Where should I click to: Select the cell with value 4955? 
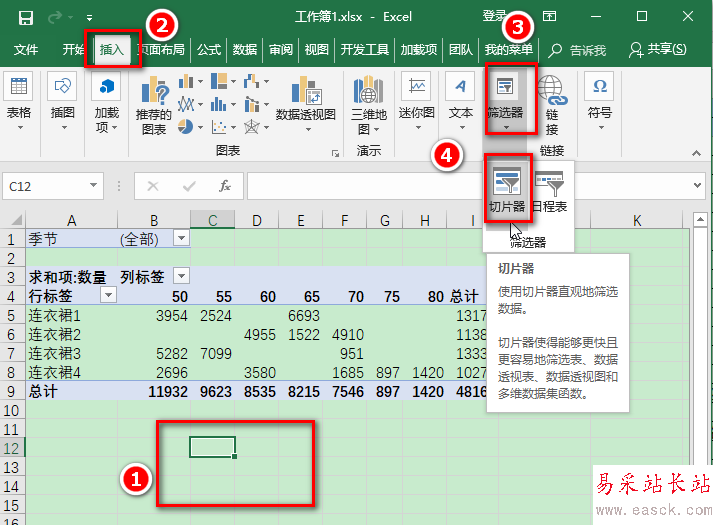pyautogui.click(x=256, y=335)
